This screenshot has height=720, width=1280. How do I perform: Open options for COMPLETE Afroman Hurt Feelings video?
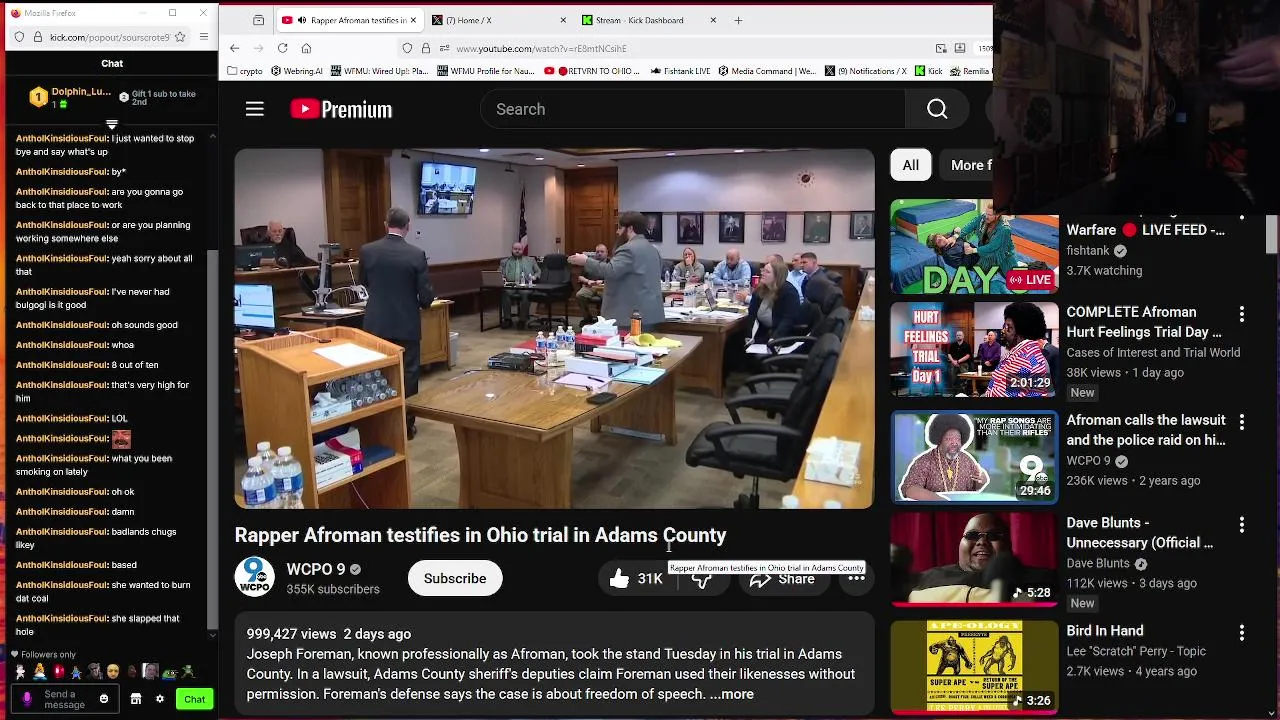point(1242,315)
